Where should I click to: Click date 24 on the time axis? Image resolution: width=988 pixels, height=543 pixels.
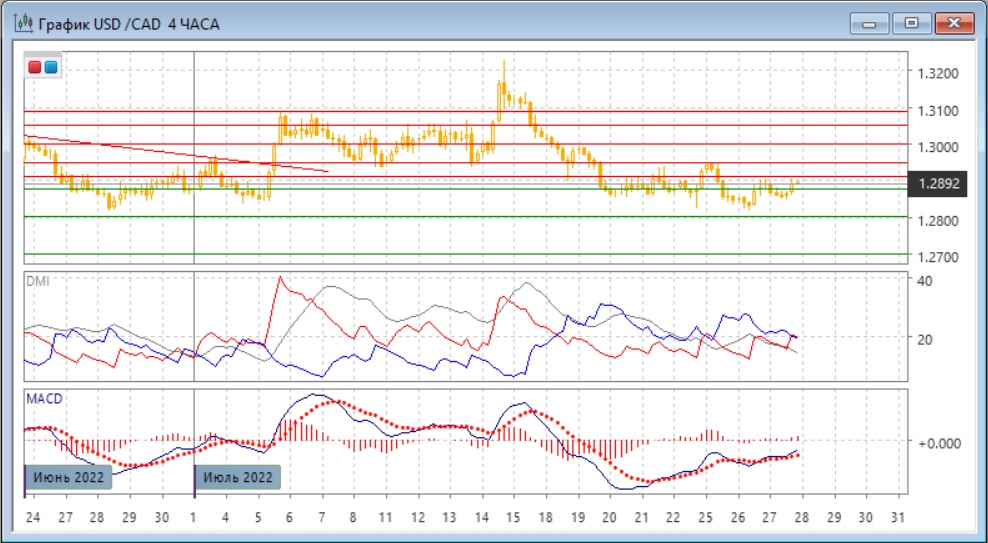[x=33, y=518]
